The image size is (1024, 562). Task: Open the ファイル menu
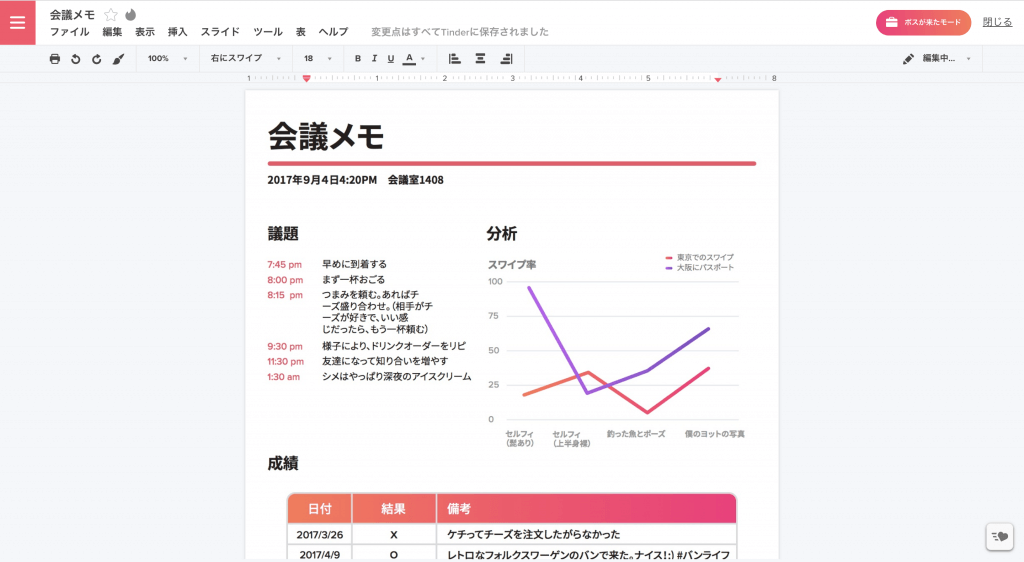point(69,32)
